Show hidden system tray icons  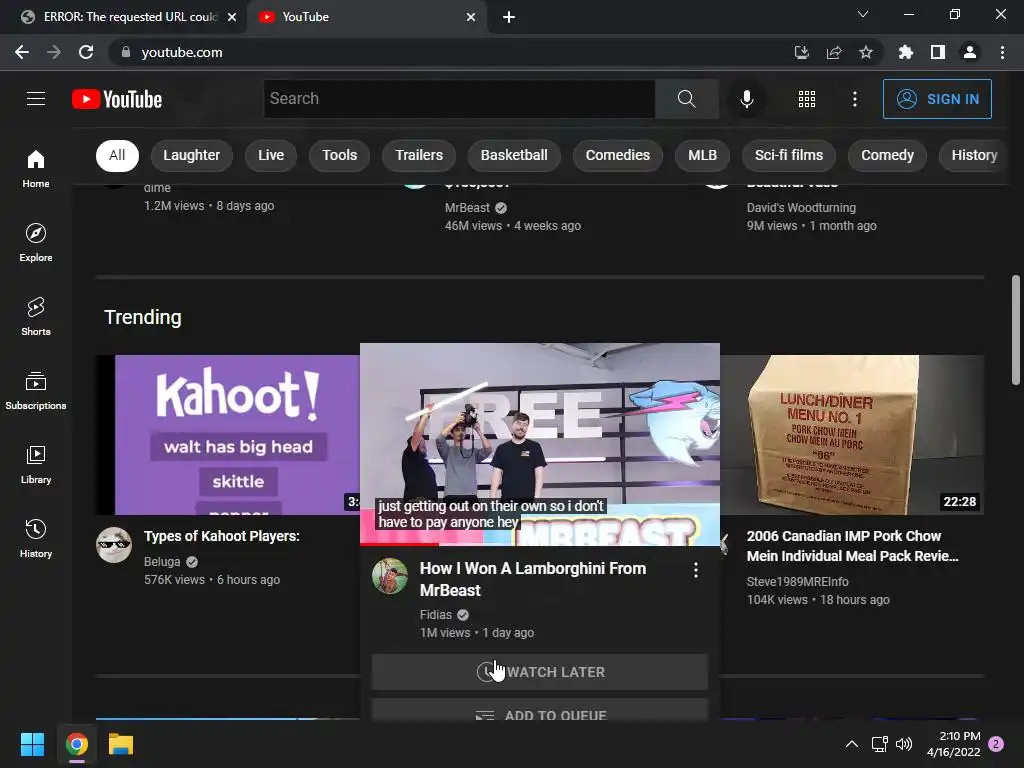852,744
